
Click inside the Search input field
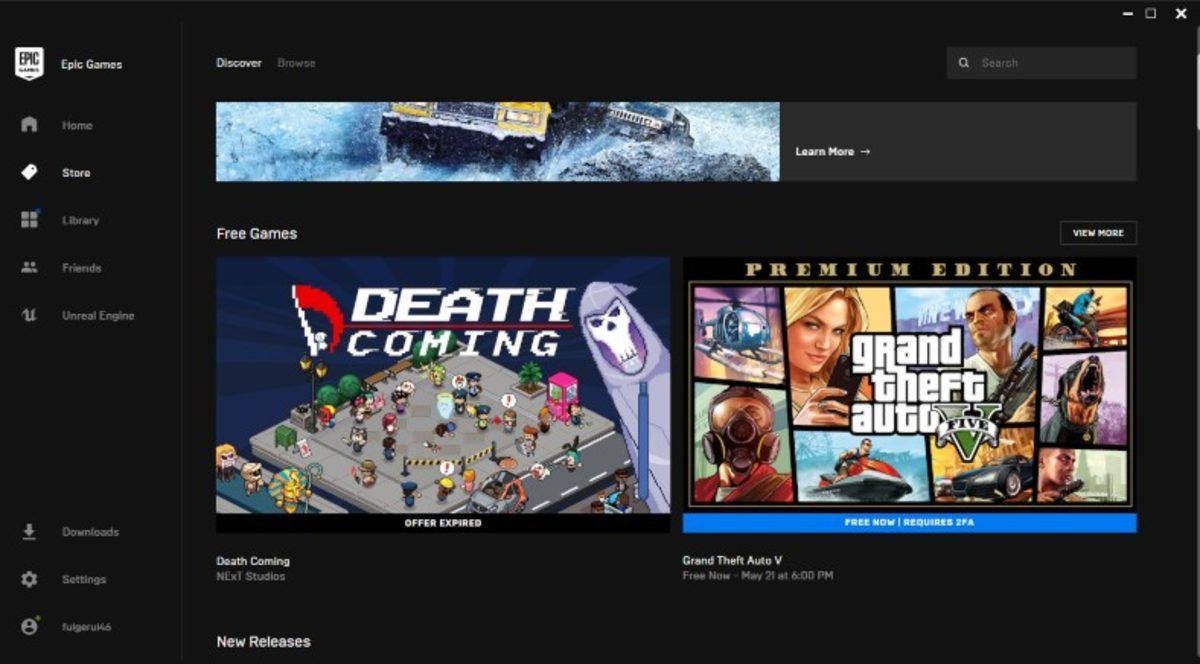click(x=1040, y=62)
